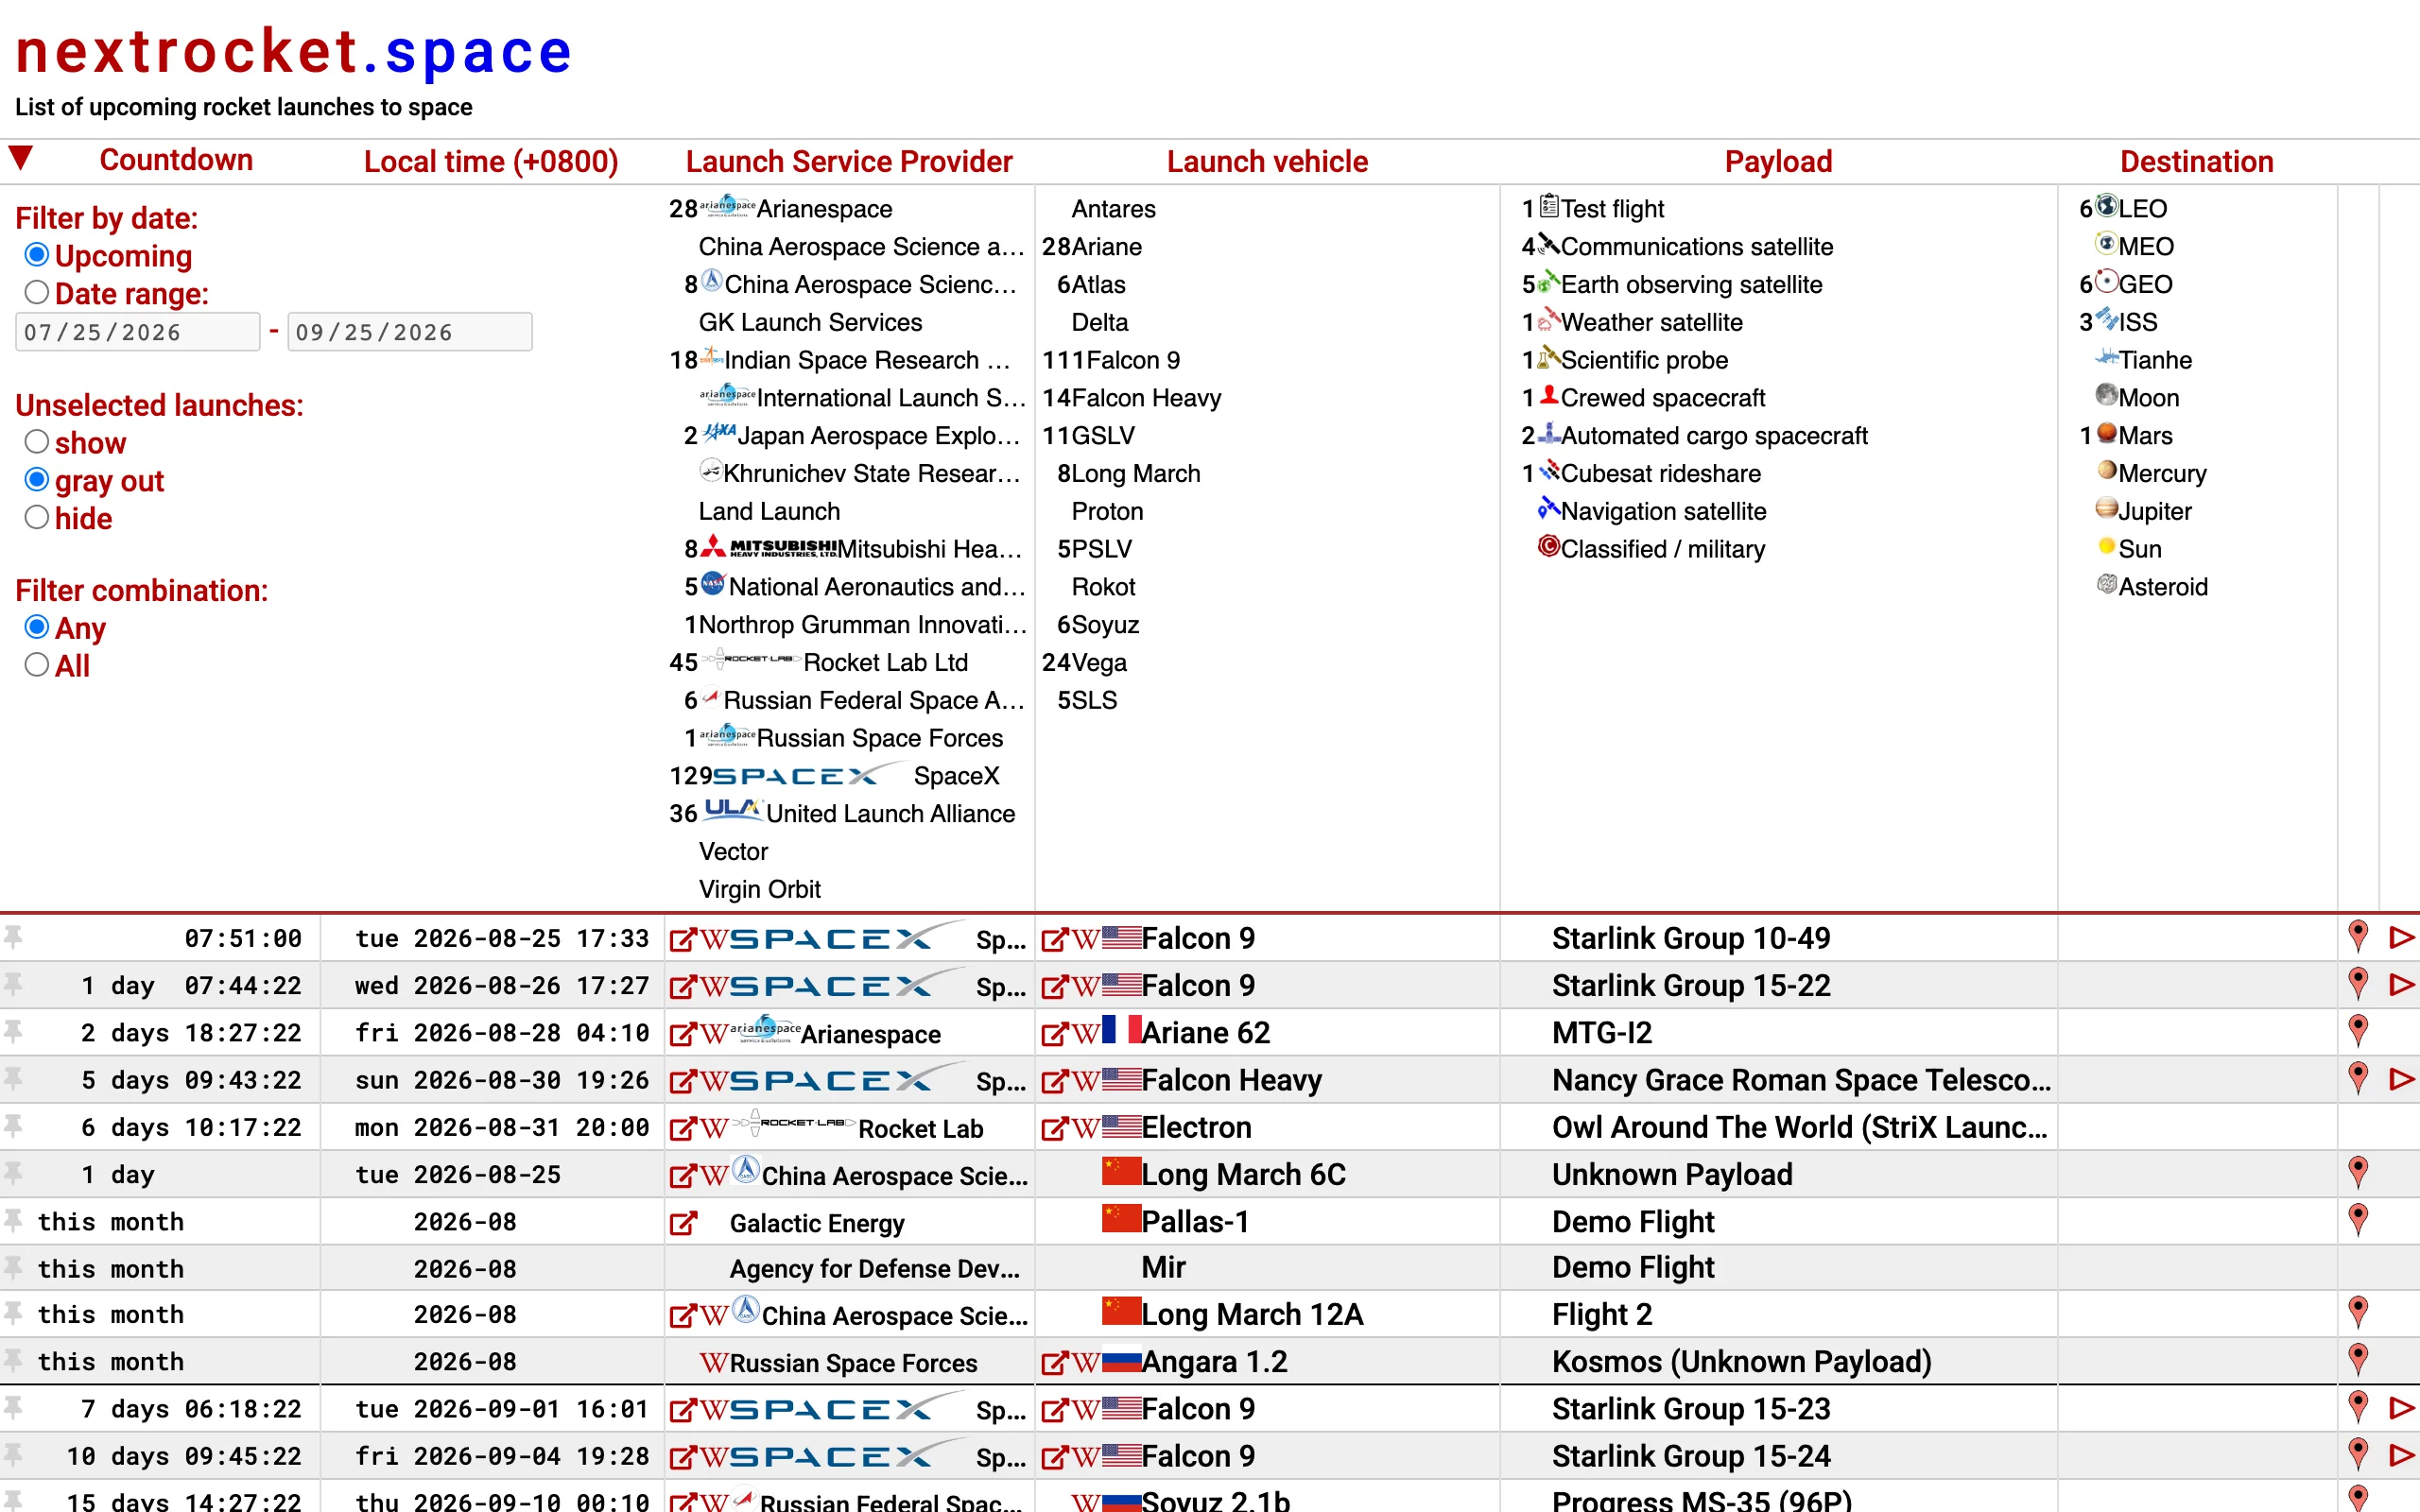Filter by Mercury destination icon
Image resolution: width=2420 pixels, height=1512 pixels.
coord(2106,471)
